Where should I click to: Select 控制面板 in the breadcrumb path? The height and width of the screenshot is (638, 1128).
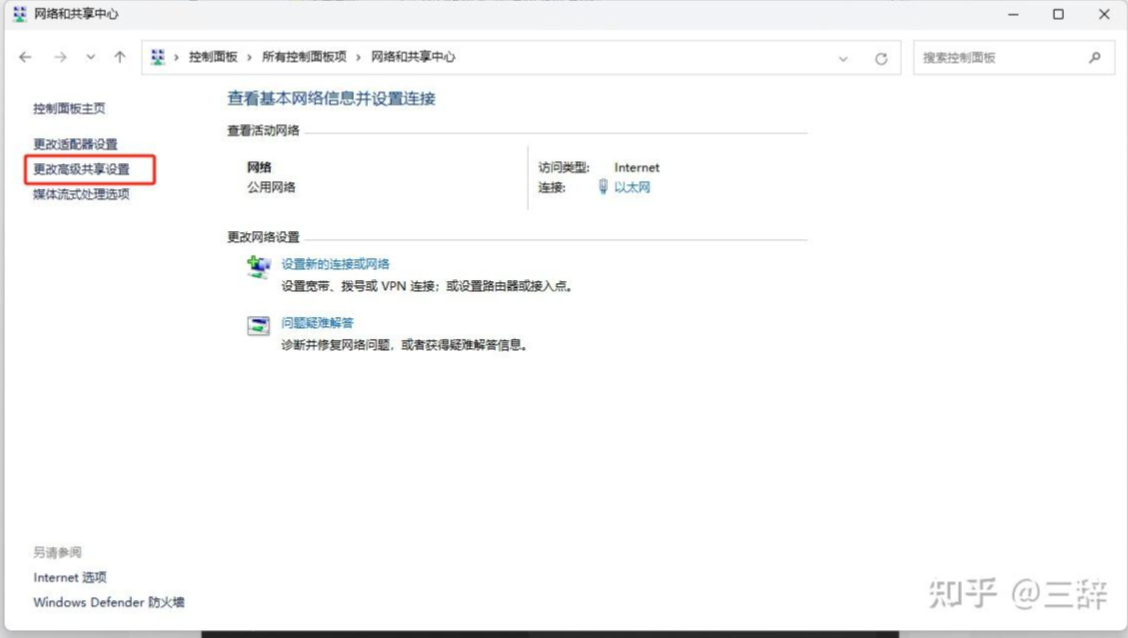tap(213, 58)
